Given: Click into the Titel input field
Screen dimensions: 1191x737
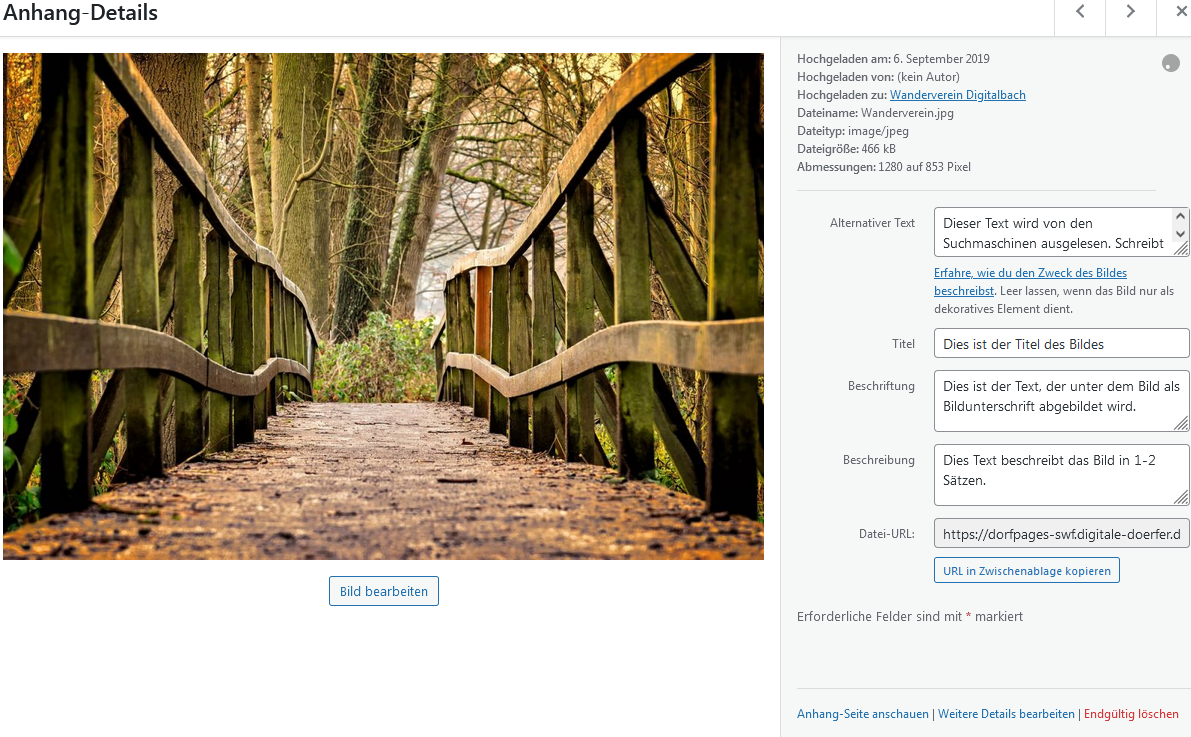Looking at the screenshot, I should point(1061,344).
